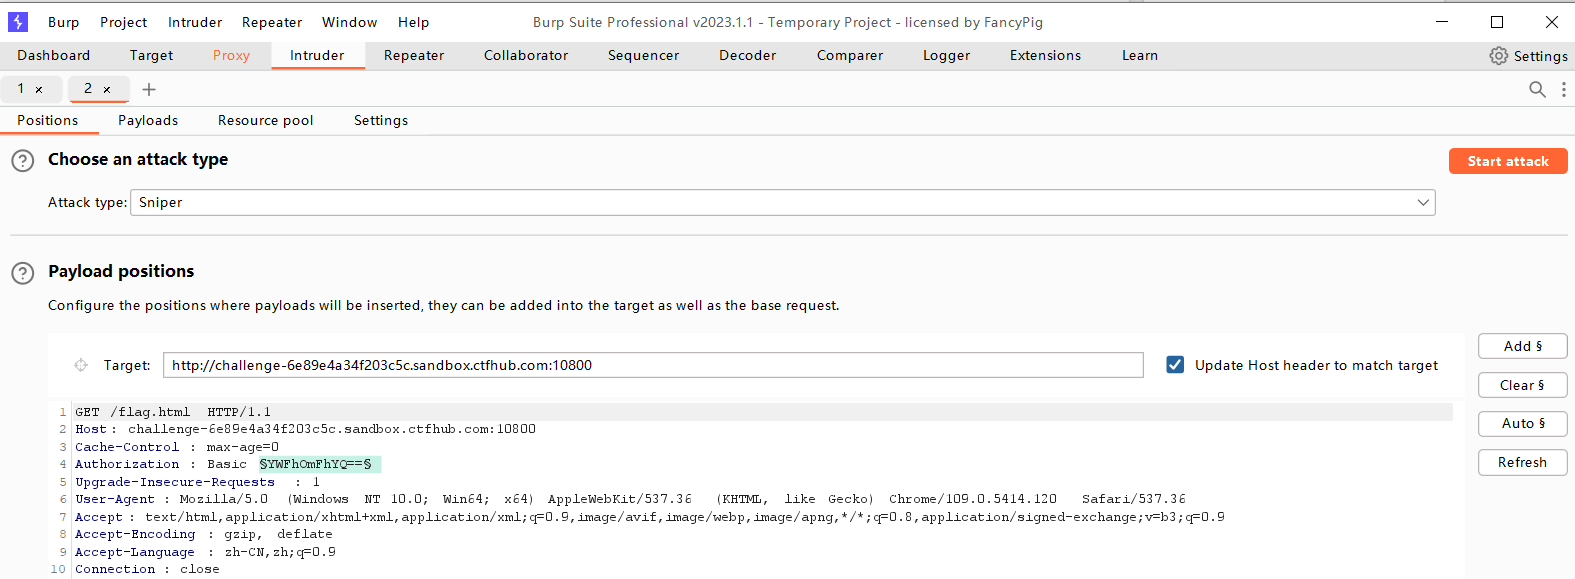Switch to the Proxy tab
The width and height of the screenshot is (1575, 579).
coord(231,56)
